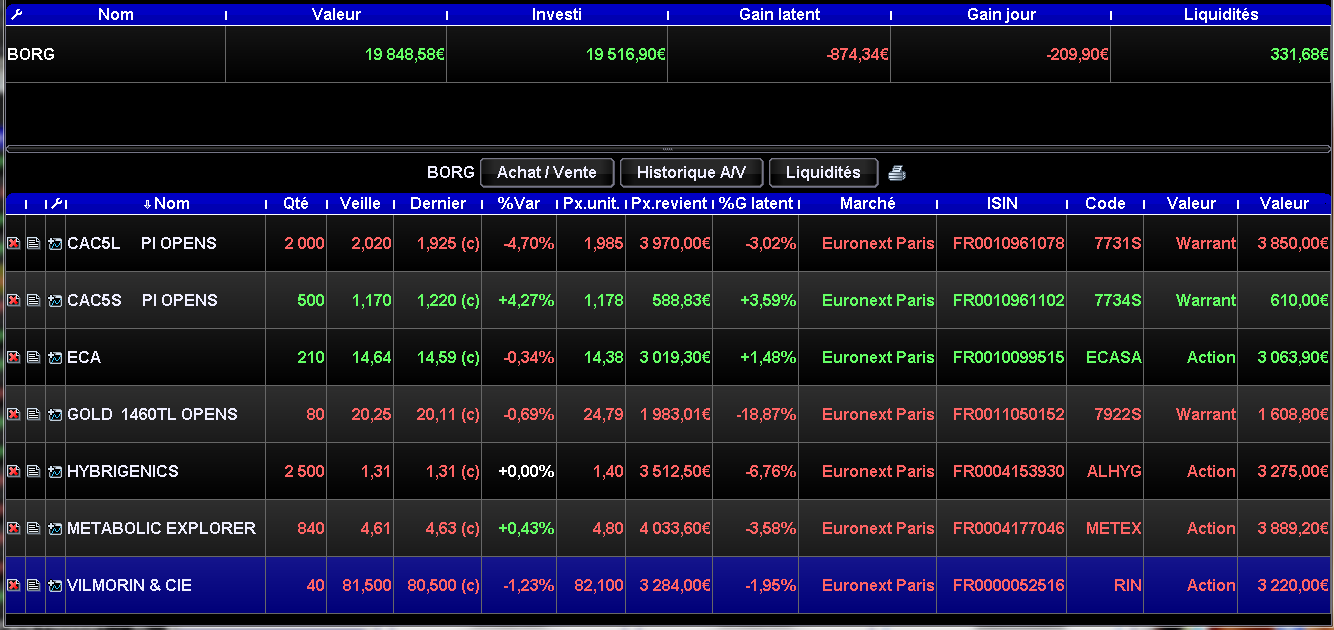Sort positions by the Veille column
Screen dimensions: 1334x630
(x=360, y=203)
